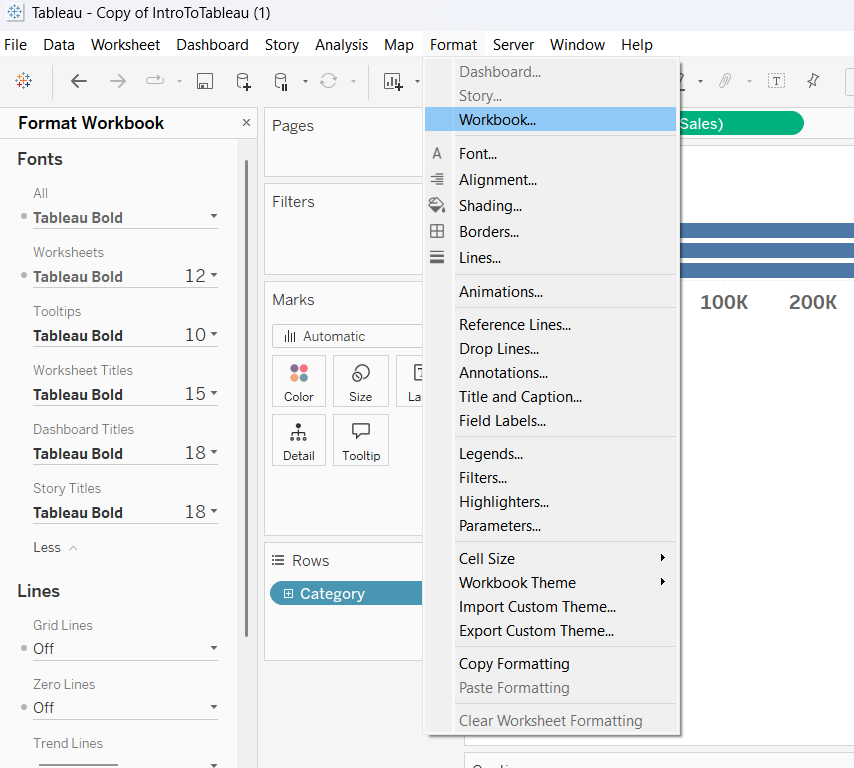Open the Automatic mark type dropdown
854x768 pixels.
coord(347,336)
